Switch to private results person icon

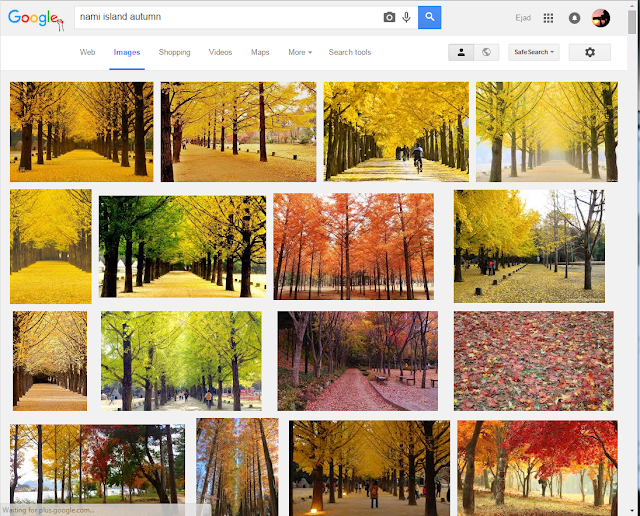[x=461, y=52]
